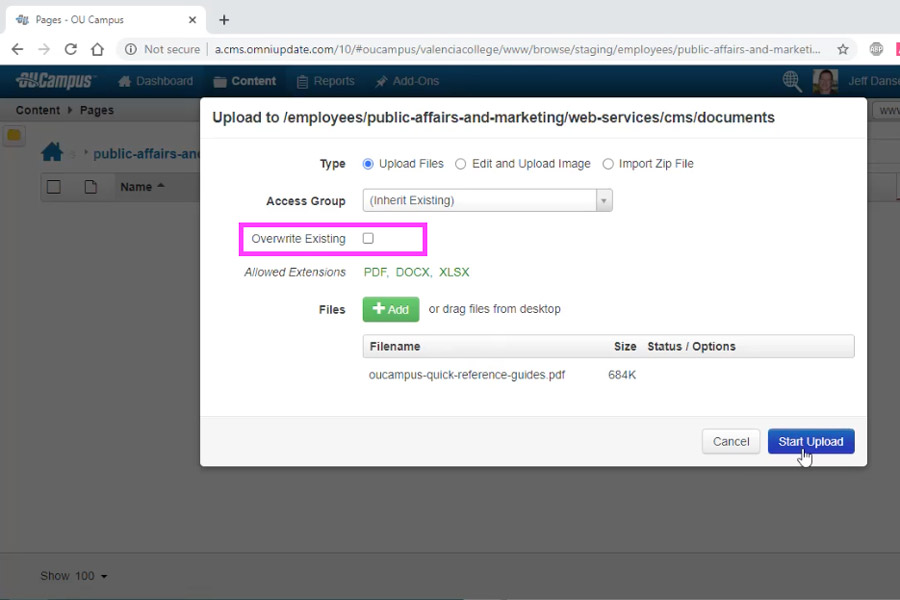
Task: Bookmark page with star icon
Action: (x=843, y=49)
